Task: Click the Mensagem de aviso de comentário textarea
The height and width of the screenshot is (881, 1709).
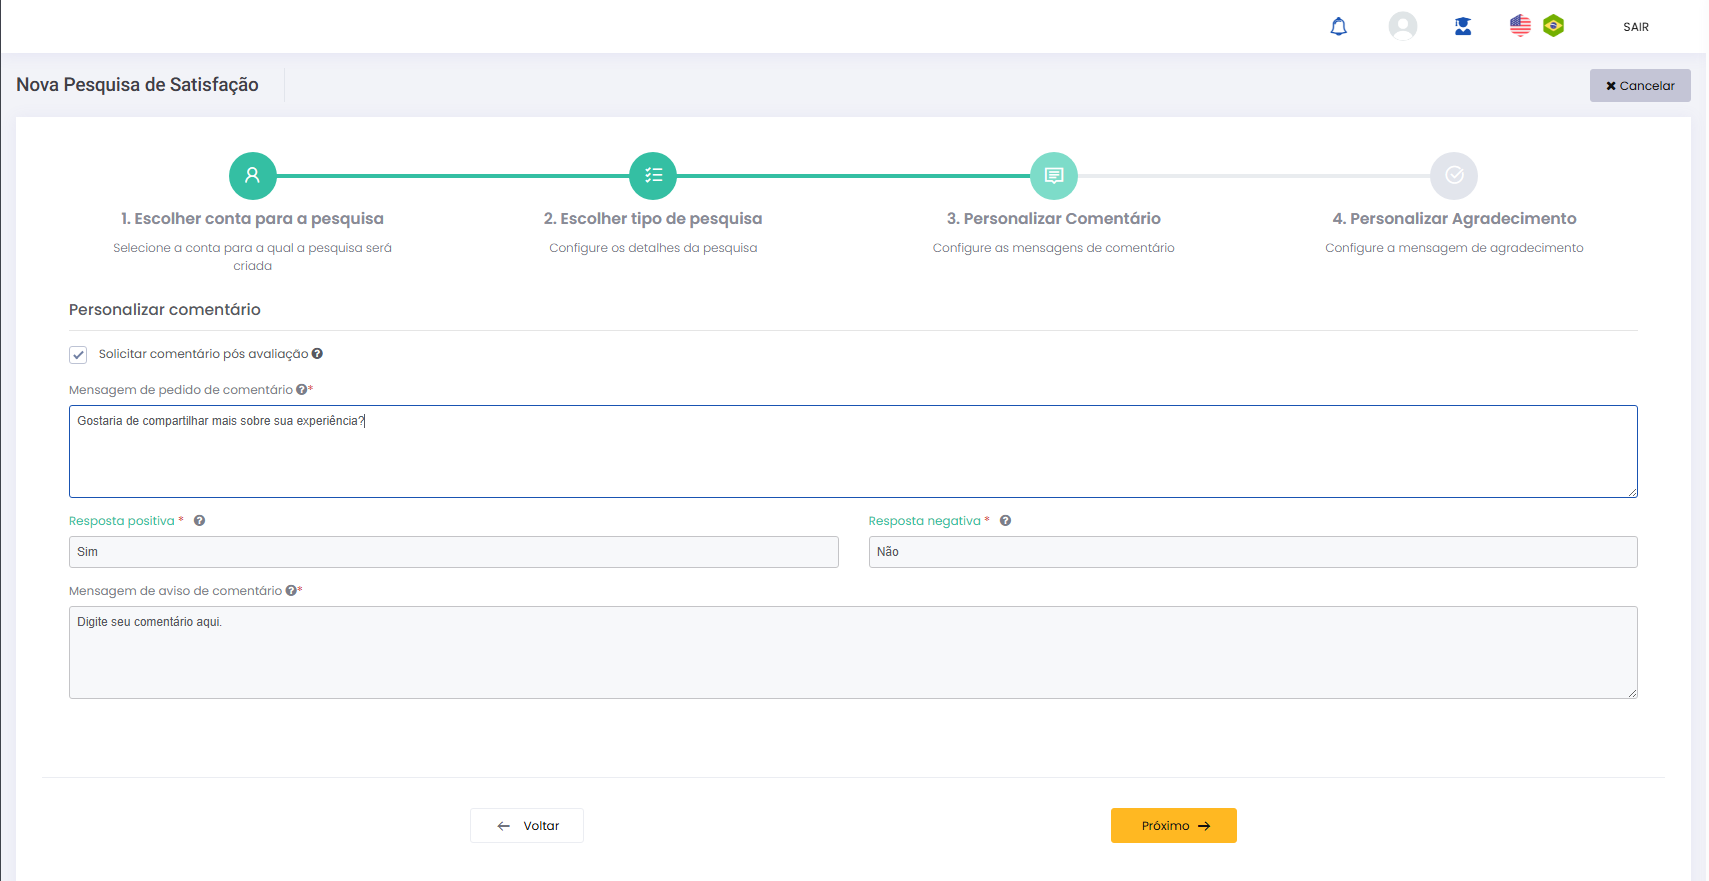Action: click(x=852, y=652)
